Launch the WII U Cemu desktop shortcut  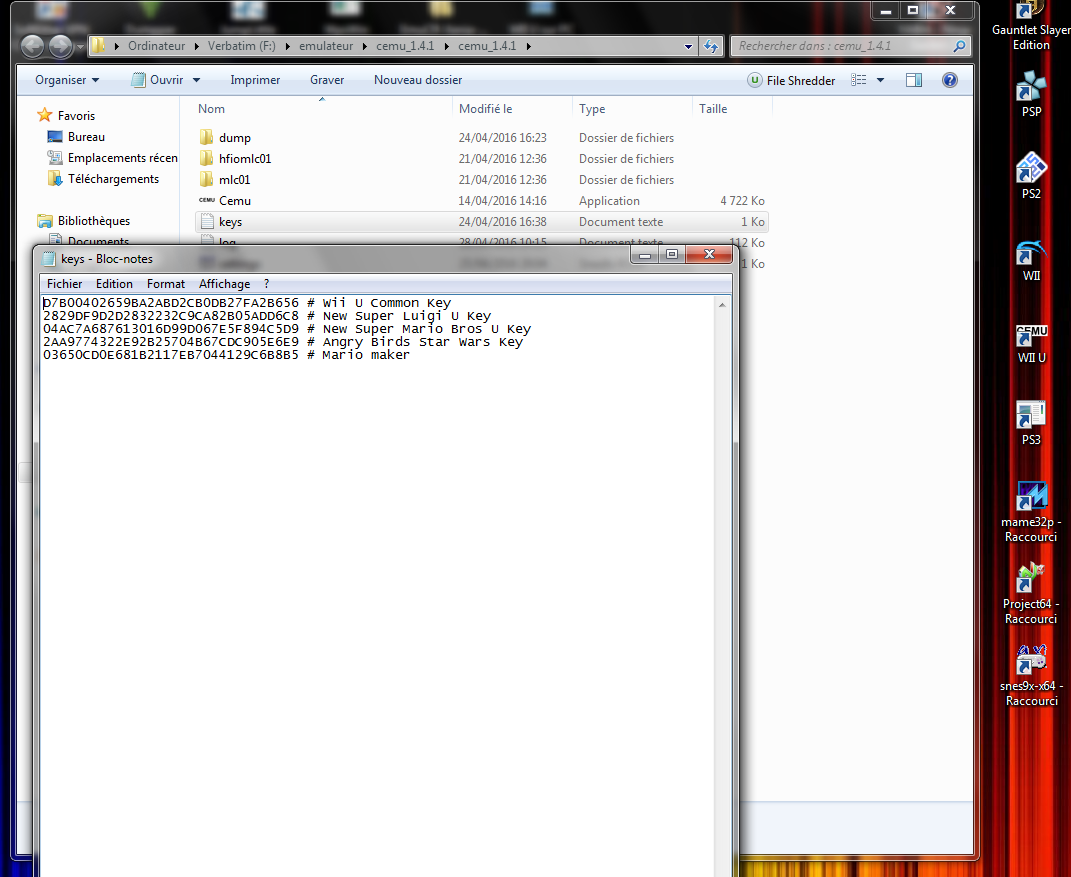click(1031, 333)
